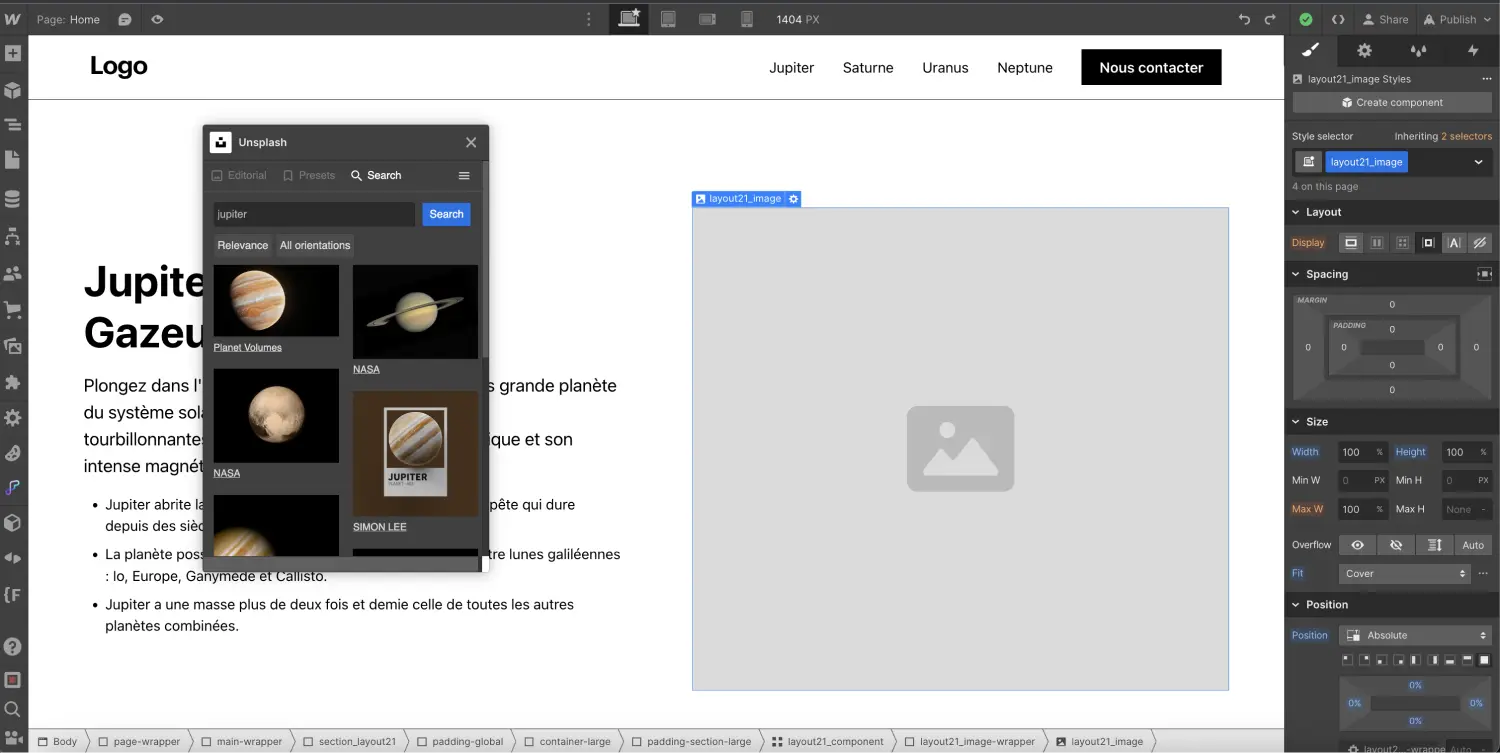Toggle Display None for the image
1500x753 pixels.
1480,242
